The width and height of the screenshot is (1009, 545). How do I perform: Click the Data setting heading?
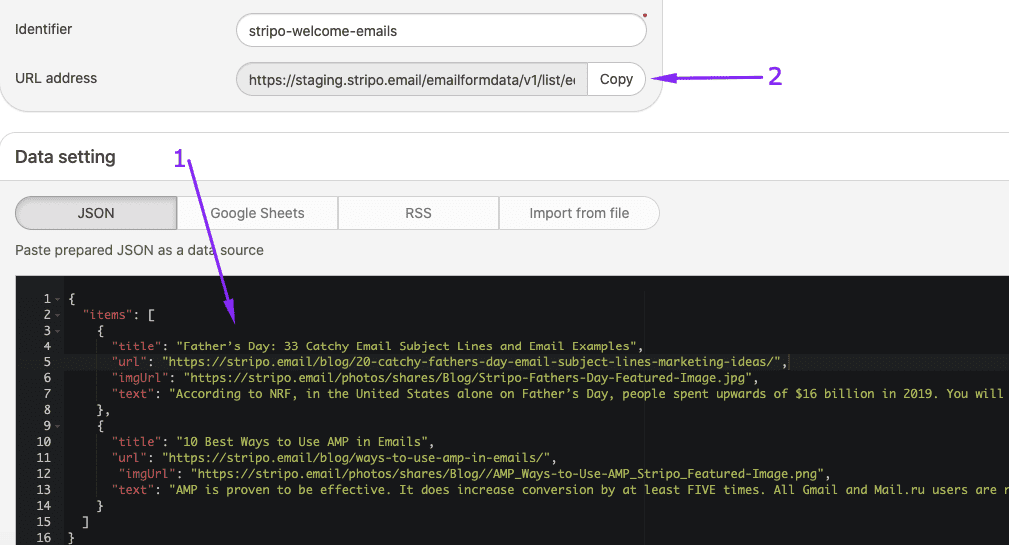point(65,157)
